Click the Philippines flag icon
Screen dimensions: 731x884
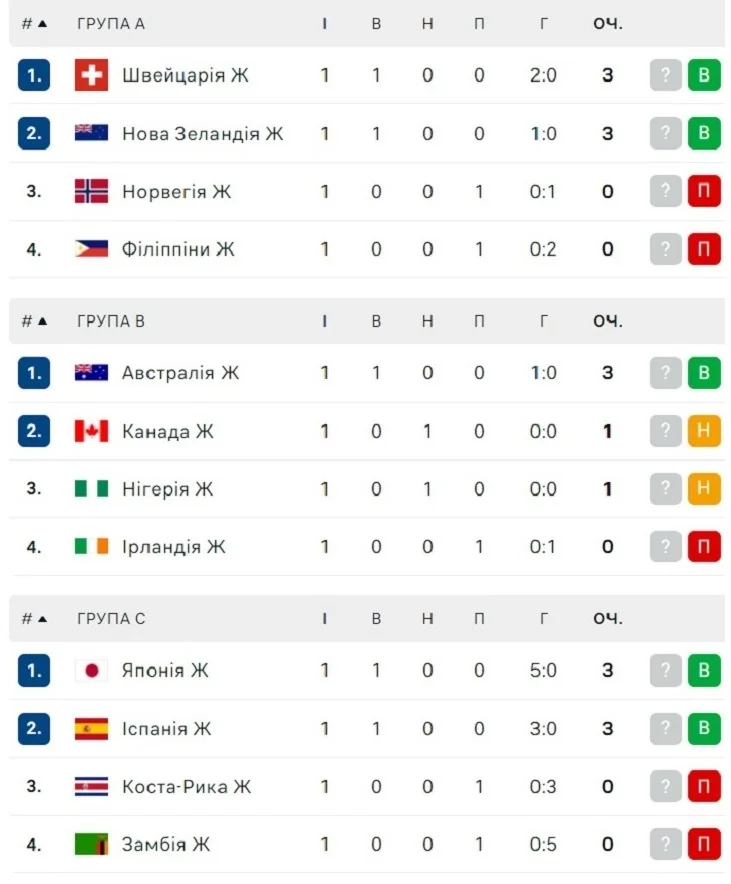91,249
